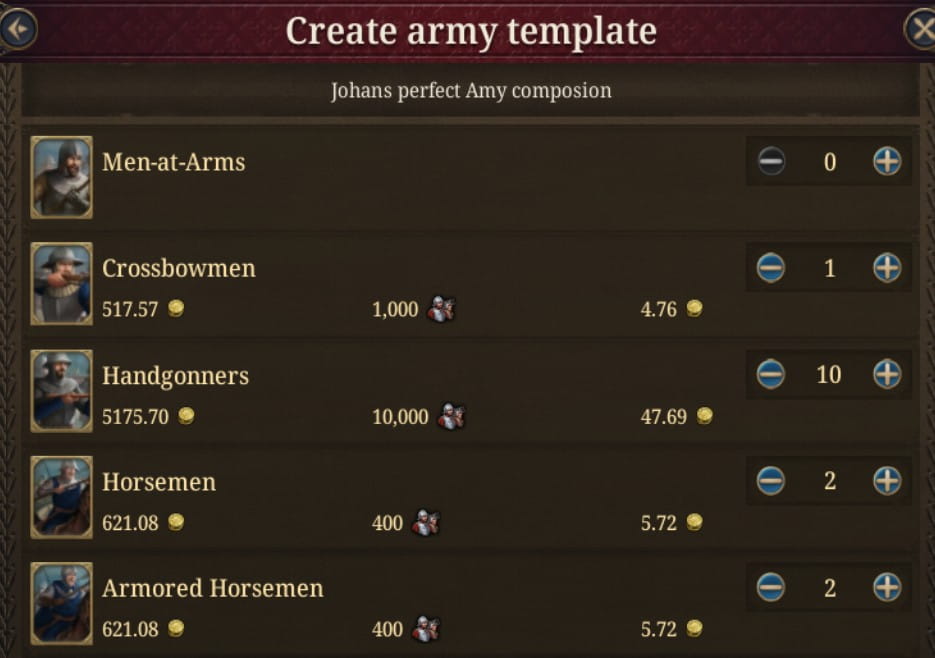Click the Handgonners manpower soldiers icon
Image resolution: width=935 pixels, height=658 pixels.
[x=451, y=417]
